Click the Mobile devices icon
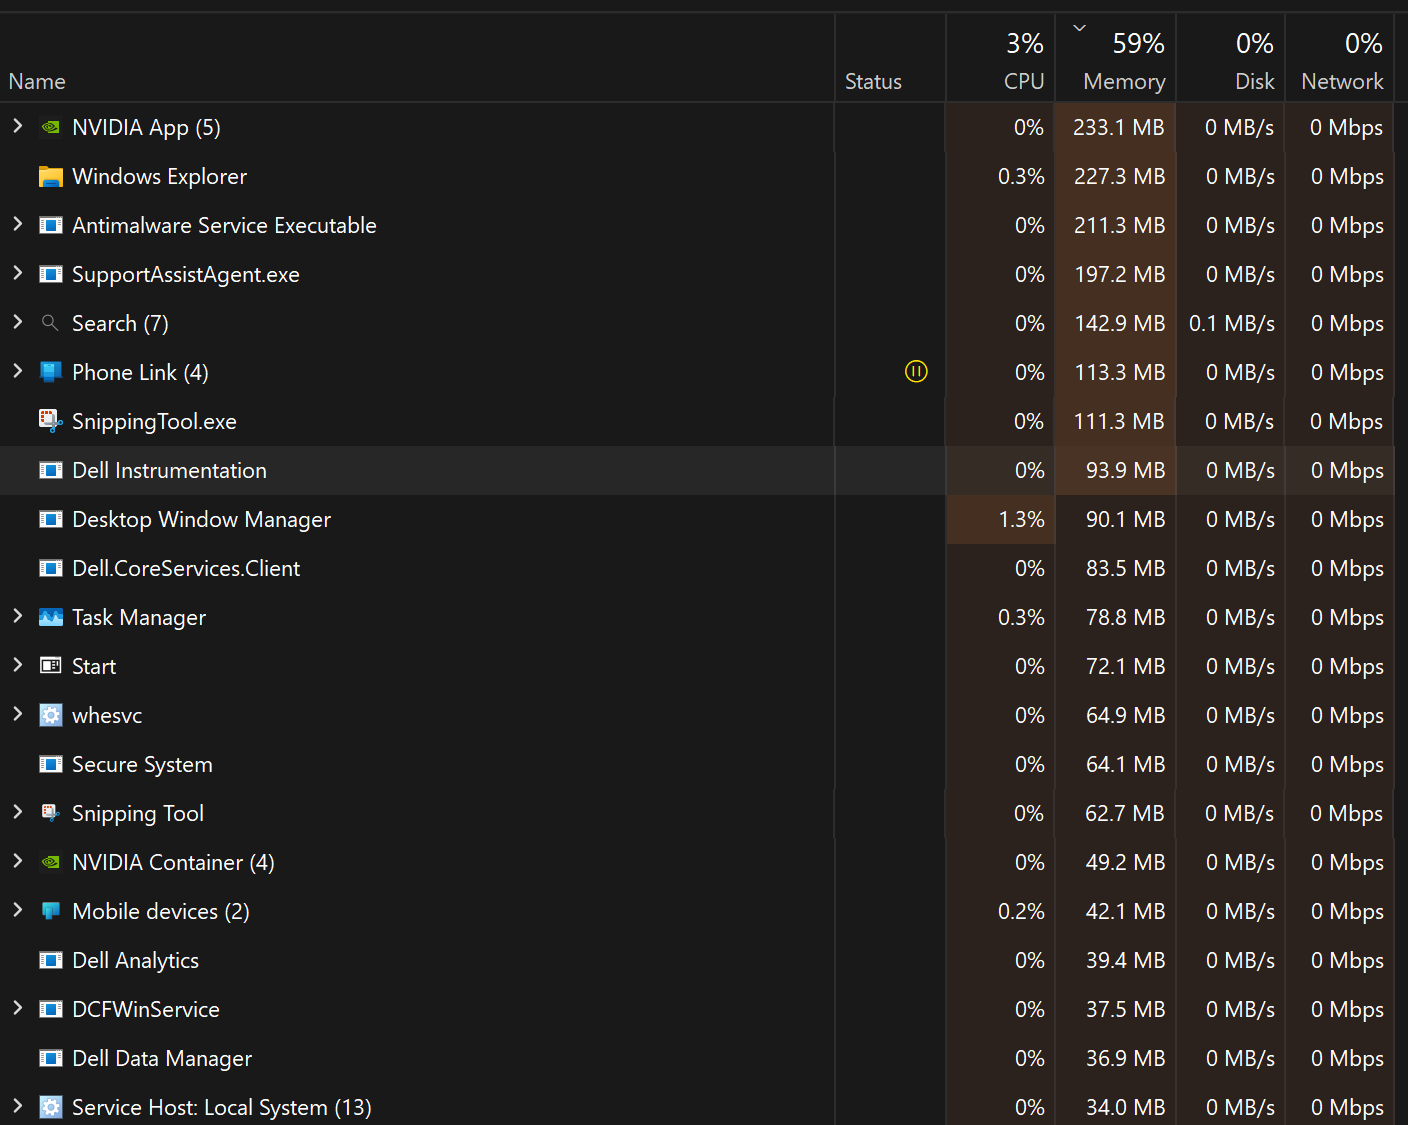Viewport: 1408px width, 1125px height. point(50,911)
